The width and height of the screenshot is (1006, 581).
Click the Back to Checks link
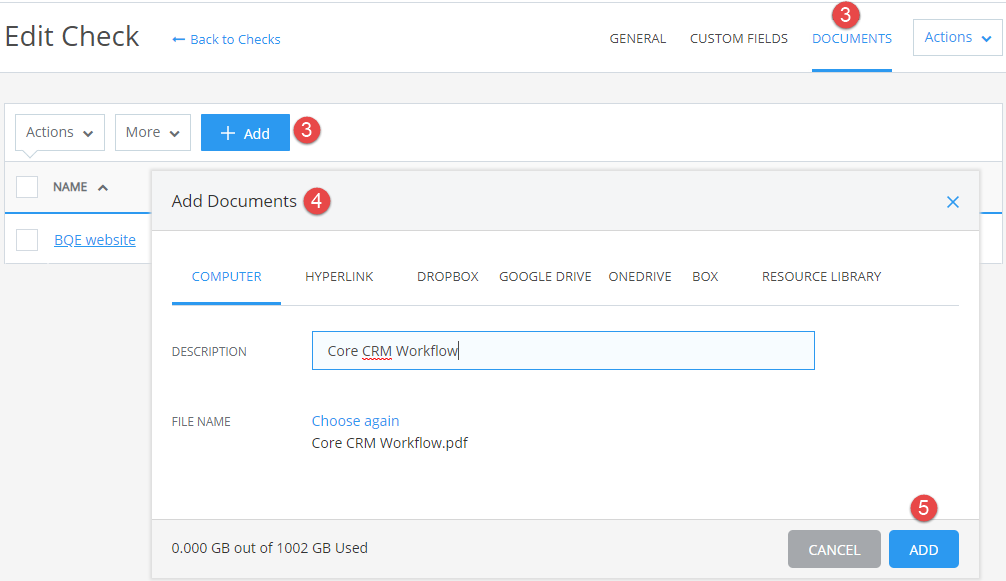pyautogui.click(x=226, y=39)
